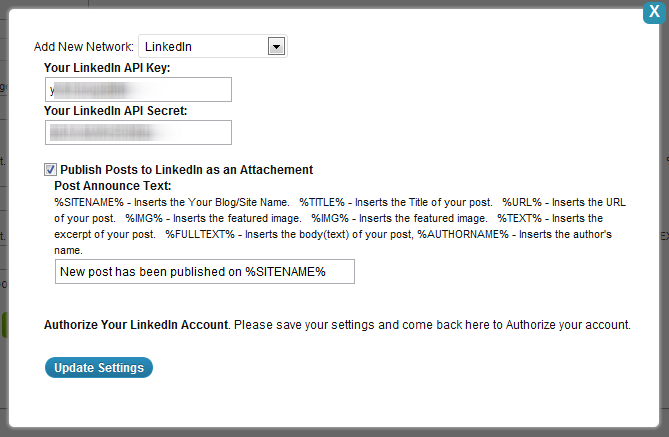The image size is (669, 437).
Task: Click the Your LinkedIn API Key label
Action: click(x=107, y=68)
